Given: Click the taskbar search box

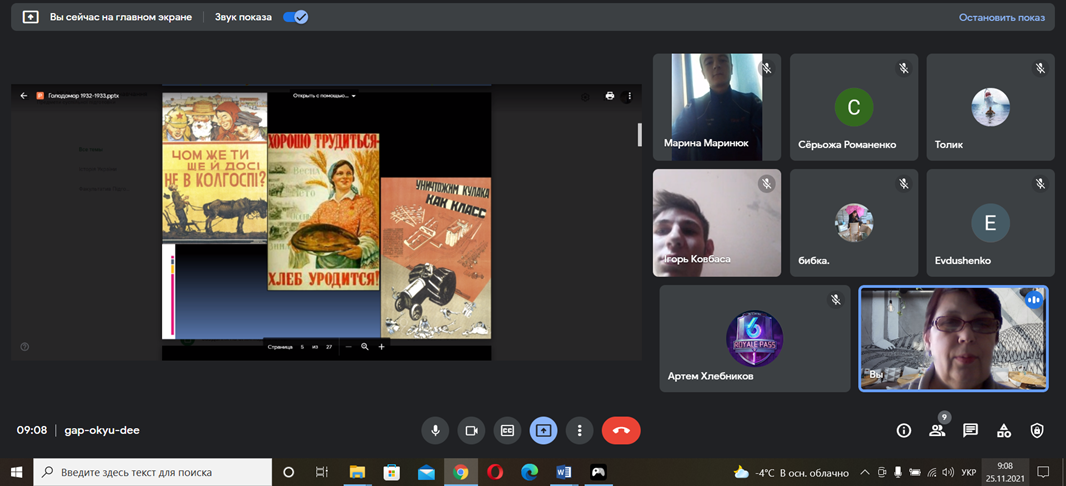Looking at the screenshot, I should coord(152,472).
